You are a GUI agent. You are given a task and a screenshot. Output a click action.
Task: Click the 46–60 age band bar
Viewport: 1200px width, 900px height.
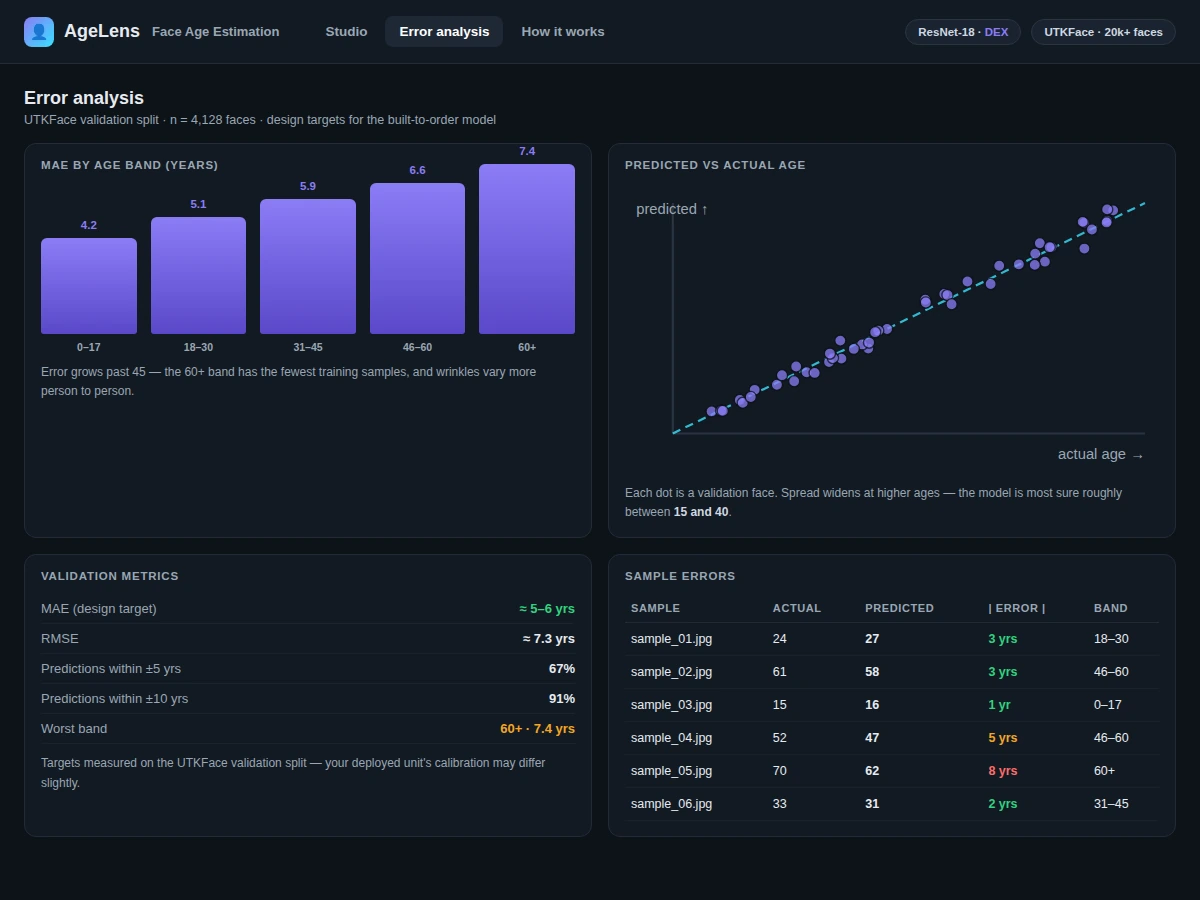417,259
